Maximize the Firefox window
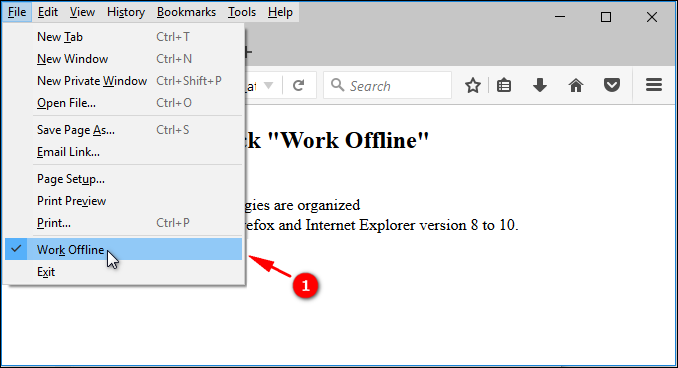The height and width of the screenshot is (368, 678). tap(606, 17)
